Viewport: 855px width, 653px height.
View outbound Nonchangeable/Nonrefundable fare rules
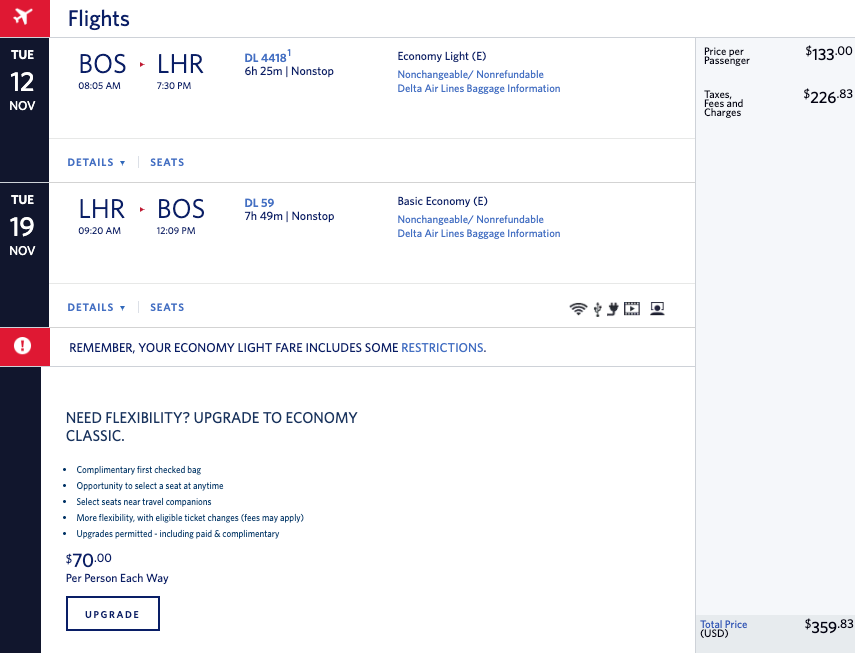point(470,75)
